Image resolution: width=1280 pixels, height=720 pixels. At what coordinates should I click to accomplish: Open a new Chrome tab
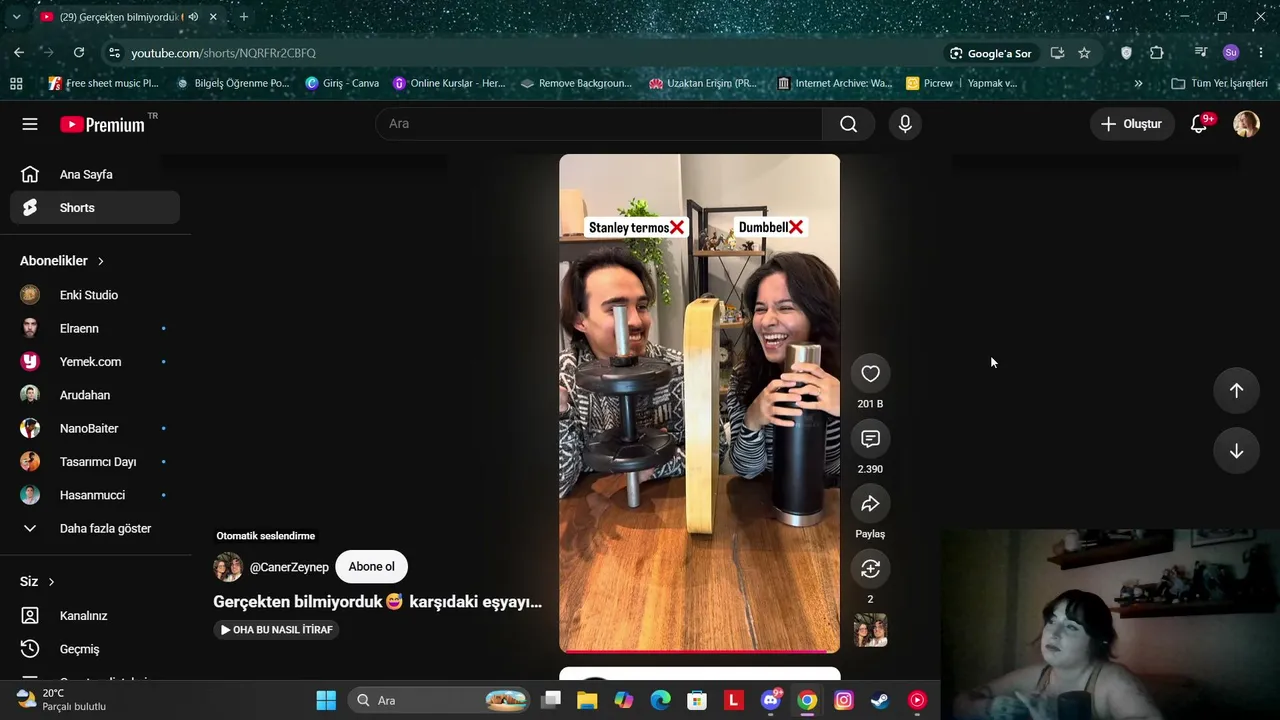(x=243, y=17)
